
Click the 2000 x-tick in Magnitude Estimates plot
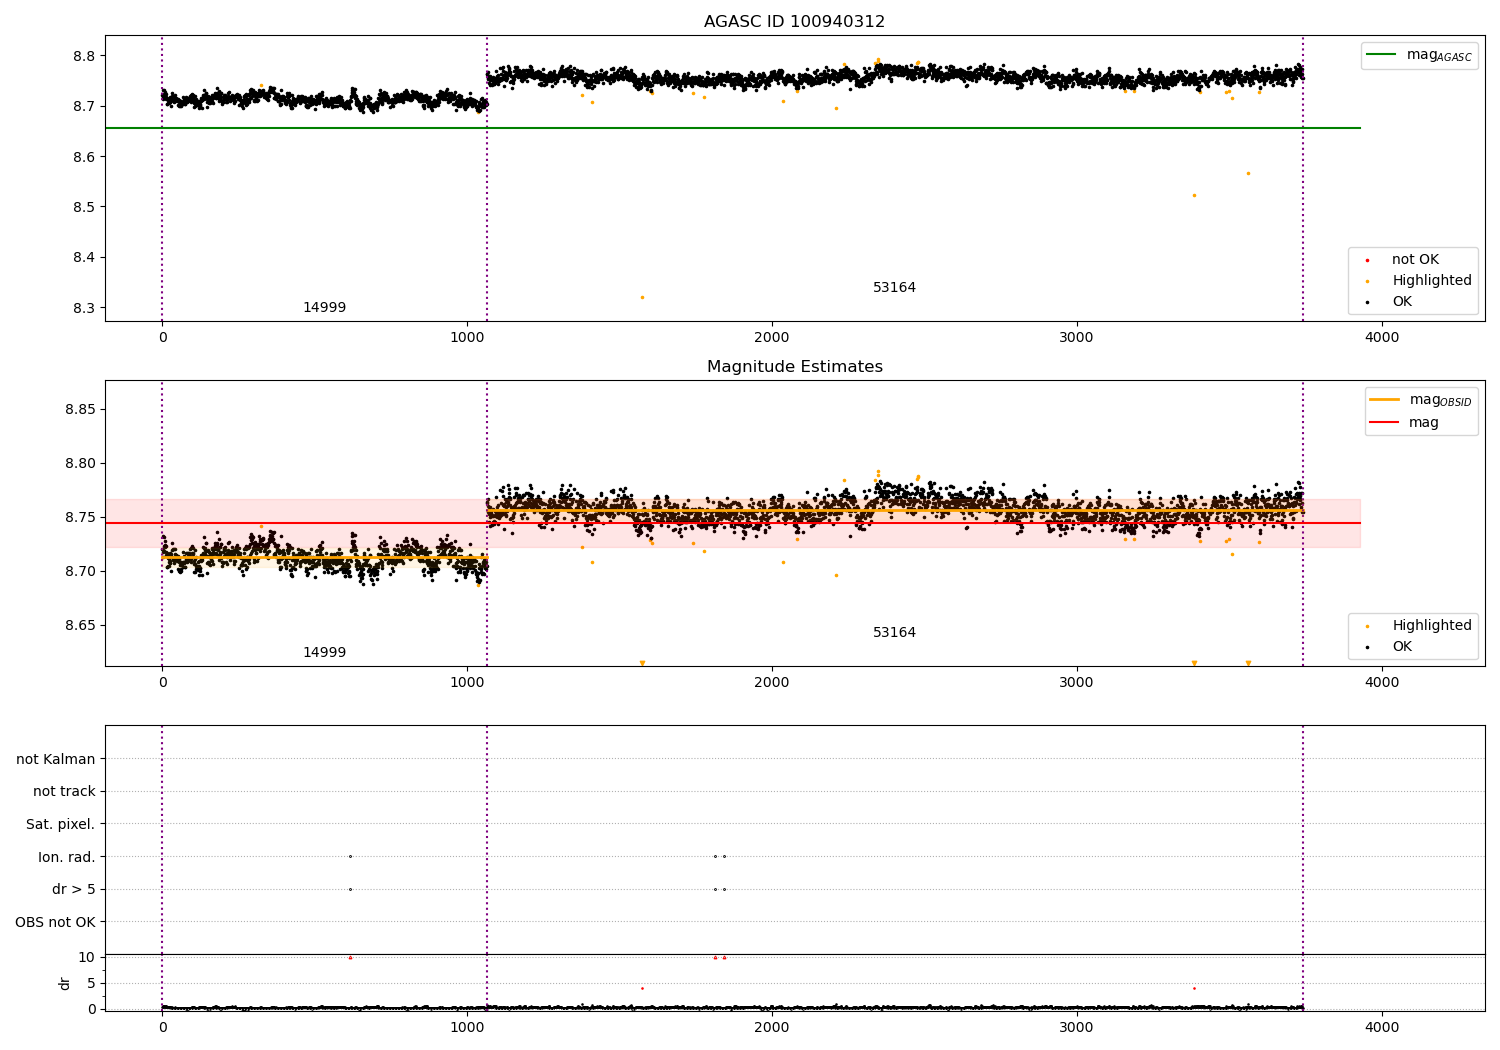click(772, 683)
